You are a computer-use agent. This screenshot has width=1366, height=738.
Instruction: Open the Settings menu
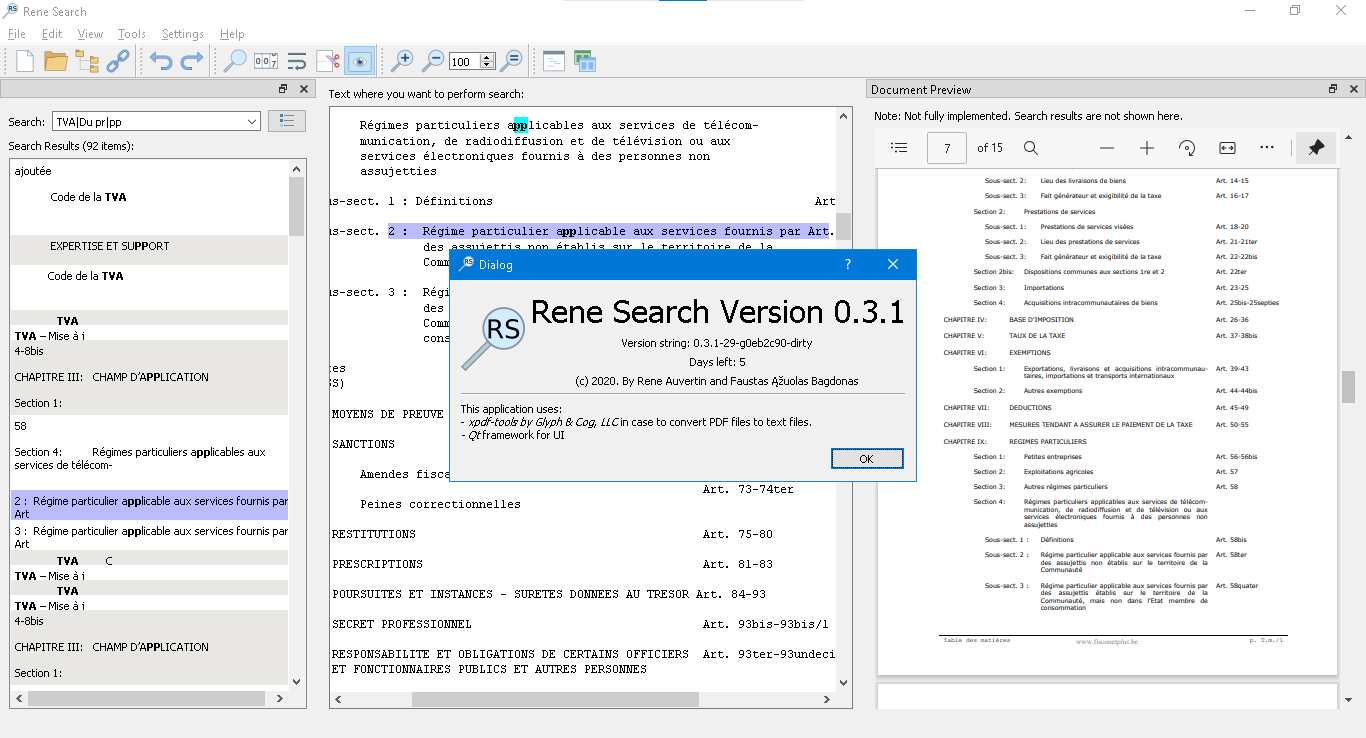[x=183, y=34]
